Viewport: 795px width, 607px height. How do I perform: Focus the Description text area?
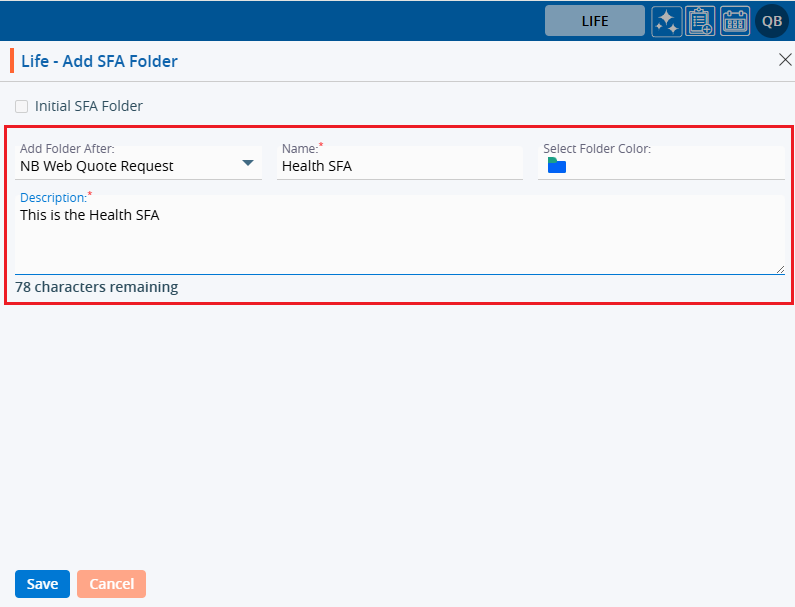(x=399, y=238)
